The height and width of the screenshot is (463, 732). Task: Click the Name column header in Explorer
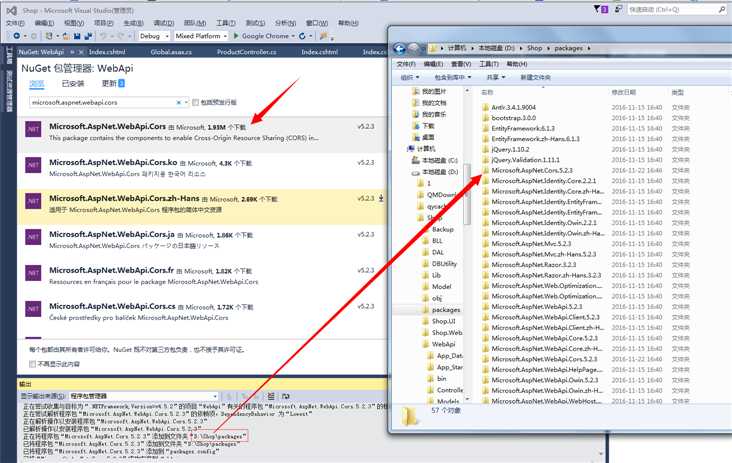[x=487, y=92]
